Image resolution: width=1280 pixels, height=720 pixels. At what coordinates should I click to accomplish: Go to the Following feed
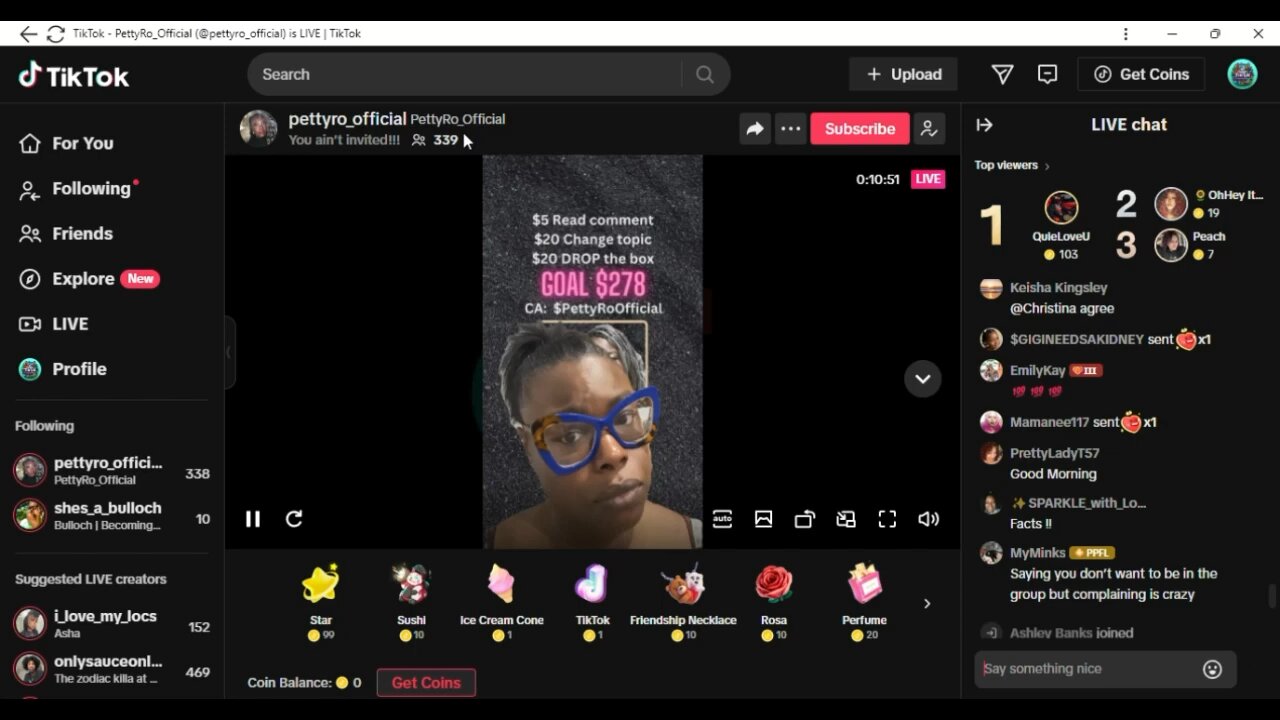click(x=78, y=189)
